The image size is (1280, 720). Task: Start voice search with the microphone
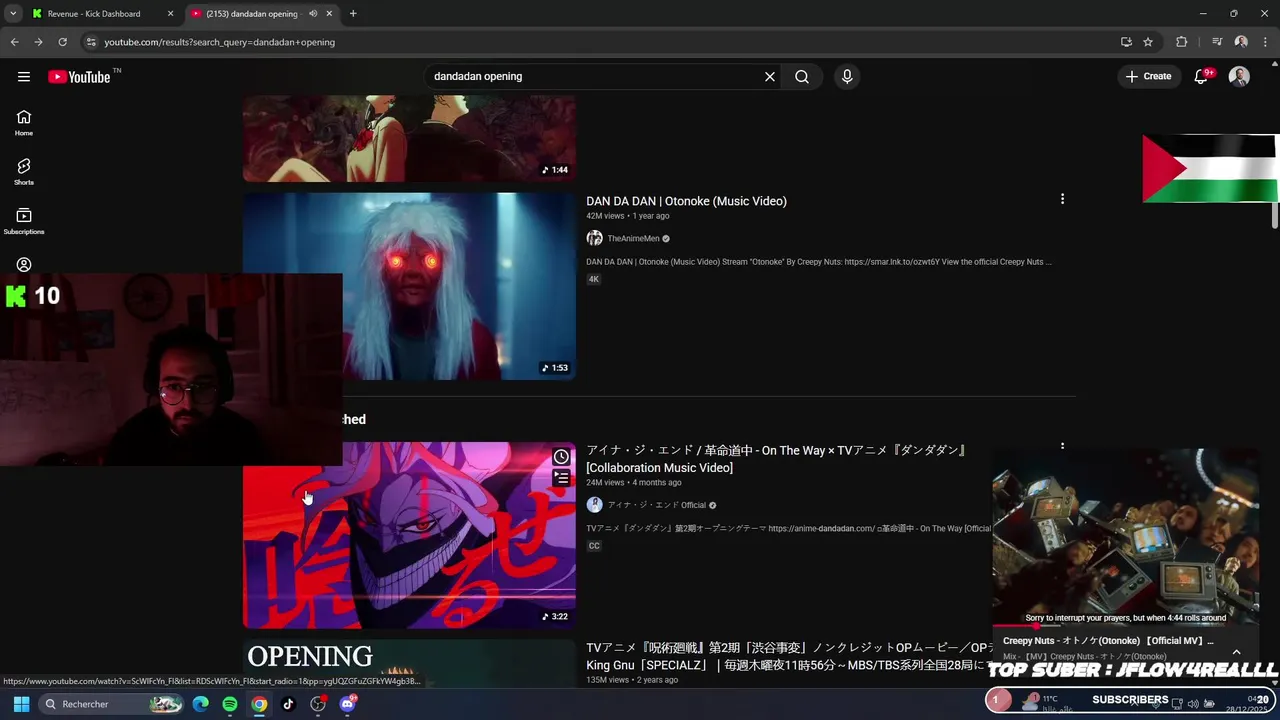[x=847, y=77]
